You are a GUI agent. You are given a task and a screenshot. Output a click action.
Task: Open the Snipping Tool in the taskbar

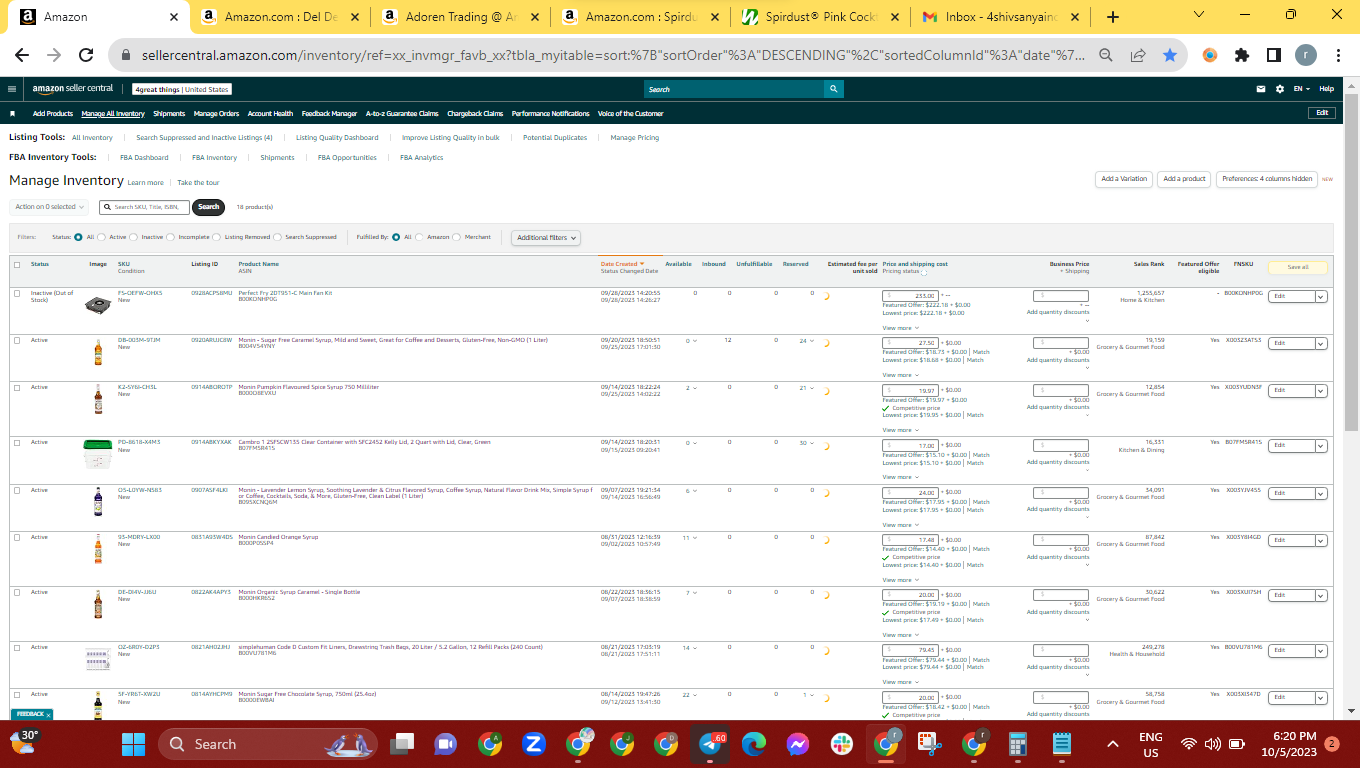pos(930,744)
